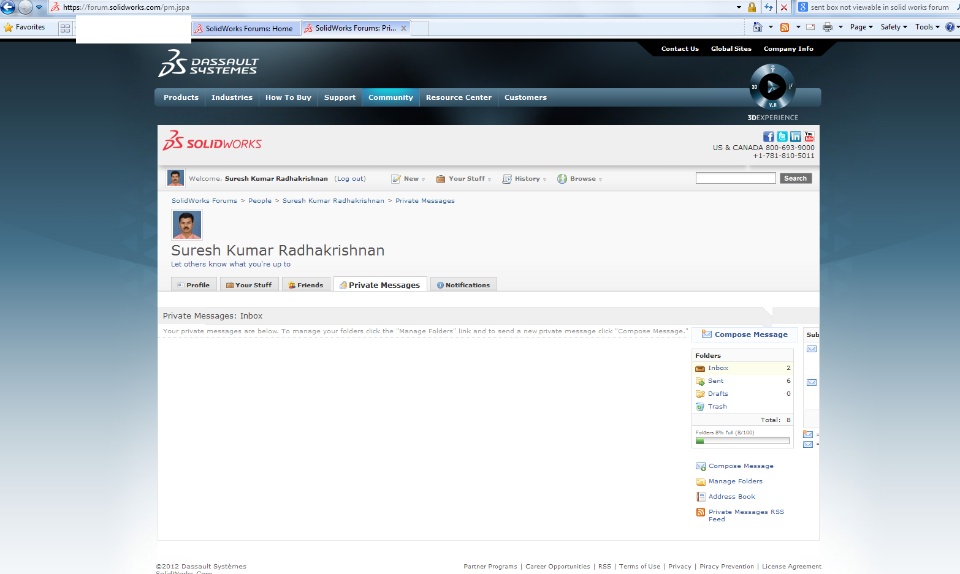Viewport: 960px width, 574px height.
Task: Click the red Stop loading icon
Action: click(x=784, y=7)
